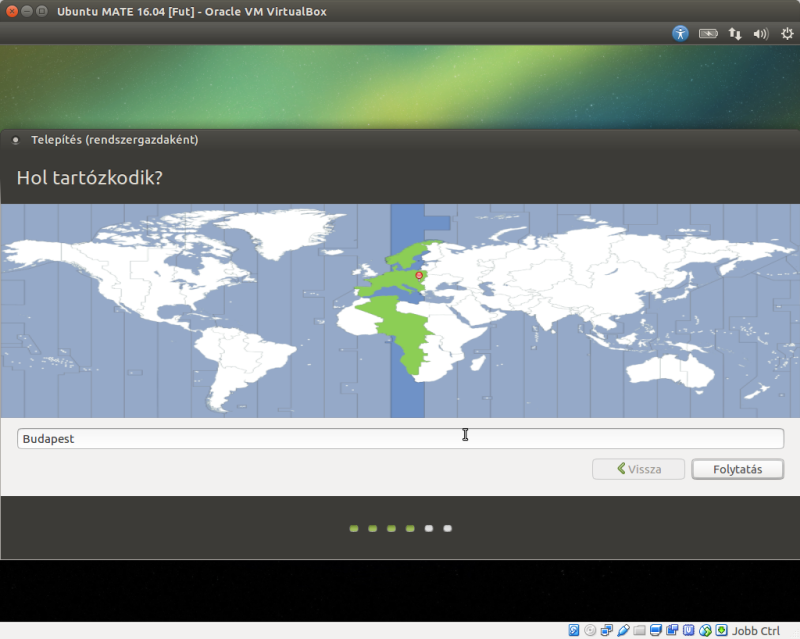Click the mouse integration icon in status bar

point(705,630)
